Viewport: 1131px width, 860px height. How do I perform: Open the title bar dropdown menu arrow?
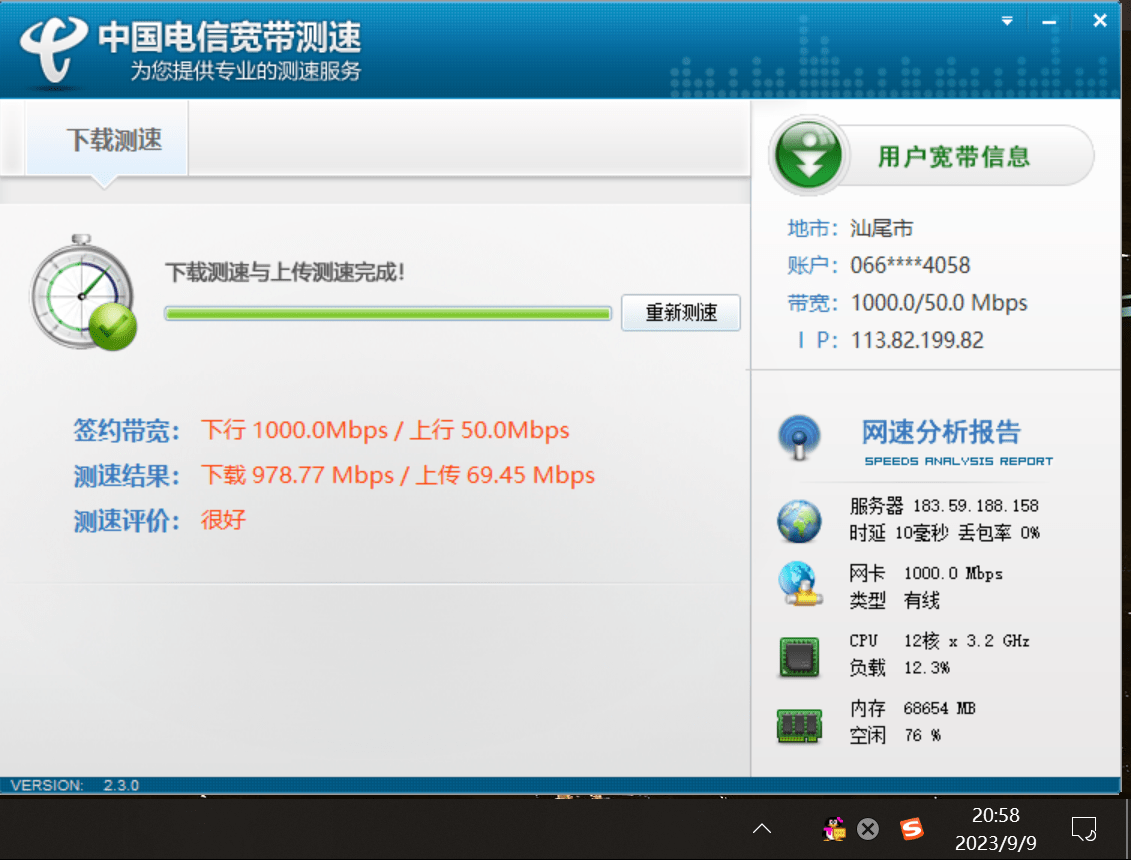1007,21
